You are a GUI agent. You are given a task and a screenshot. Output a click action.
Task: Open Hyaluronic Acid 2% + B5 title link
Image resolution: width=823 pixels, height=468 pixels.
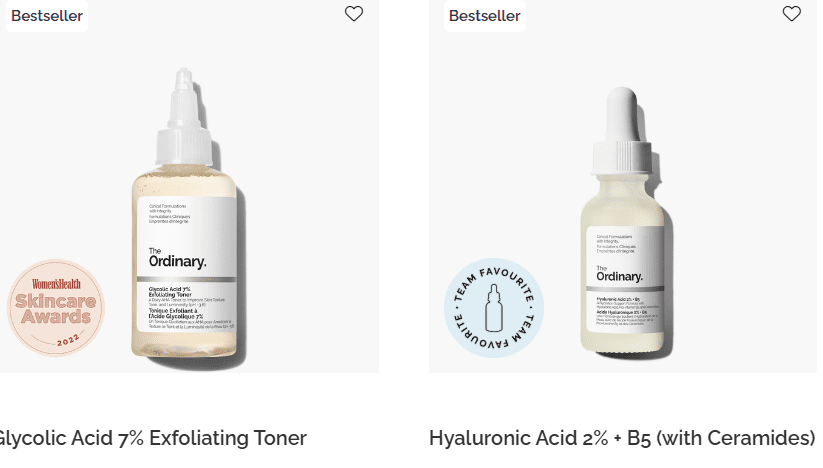(622, 438)
